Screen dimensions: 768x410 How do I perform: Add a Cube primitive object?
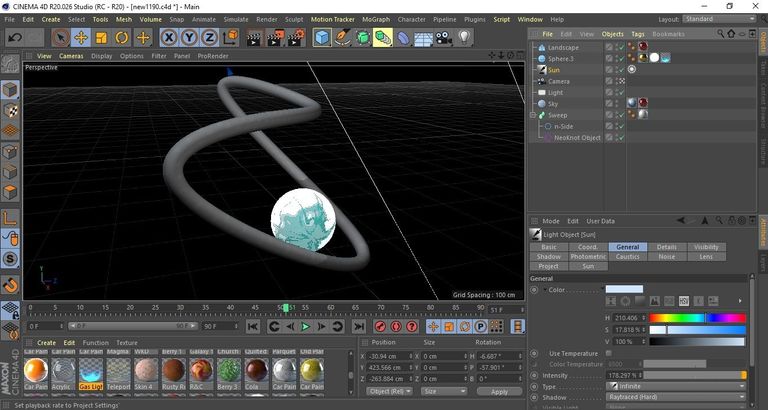[322, 38]
